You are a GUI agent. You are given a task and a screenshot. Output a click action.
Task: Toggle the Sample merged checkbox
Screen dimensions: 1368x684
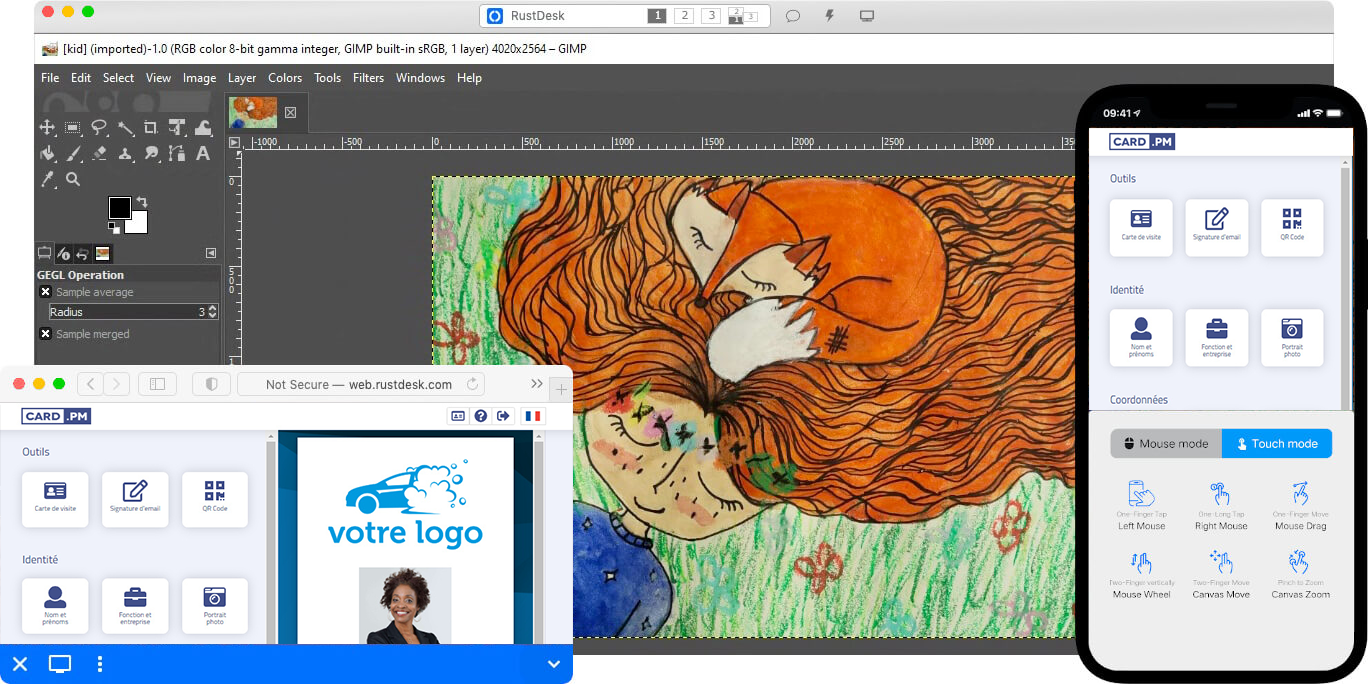(x=45, y=334)
